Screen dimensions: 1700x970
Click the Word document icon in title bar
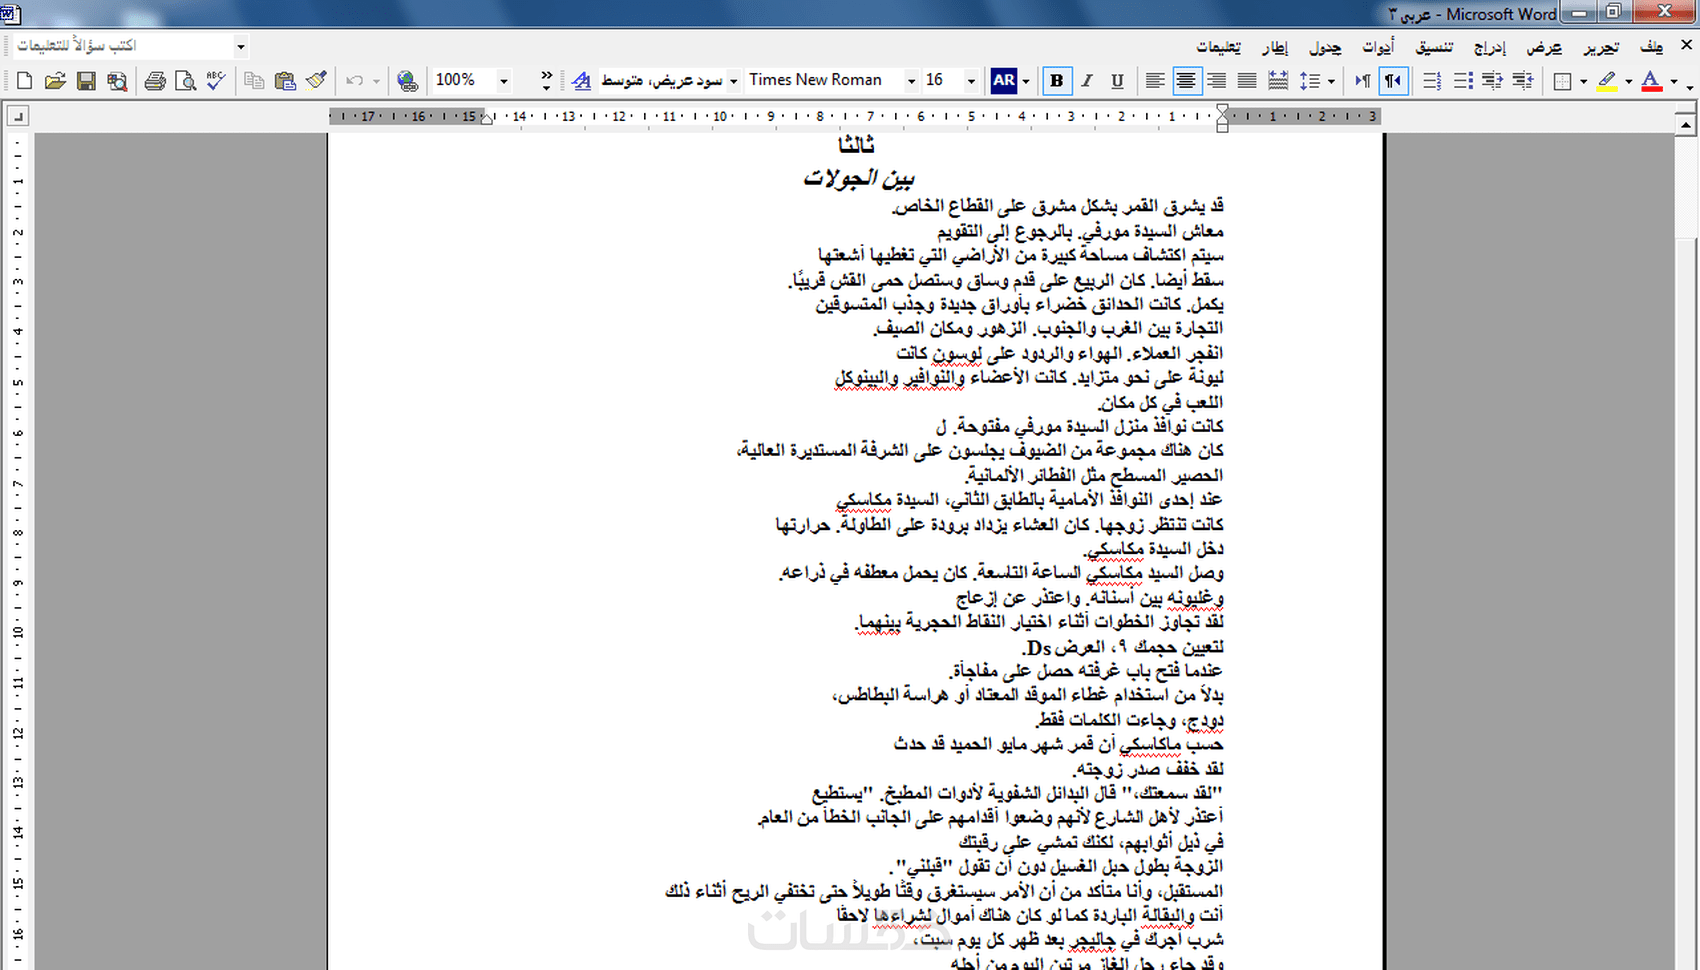coord(10,13)
